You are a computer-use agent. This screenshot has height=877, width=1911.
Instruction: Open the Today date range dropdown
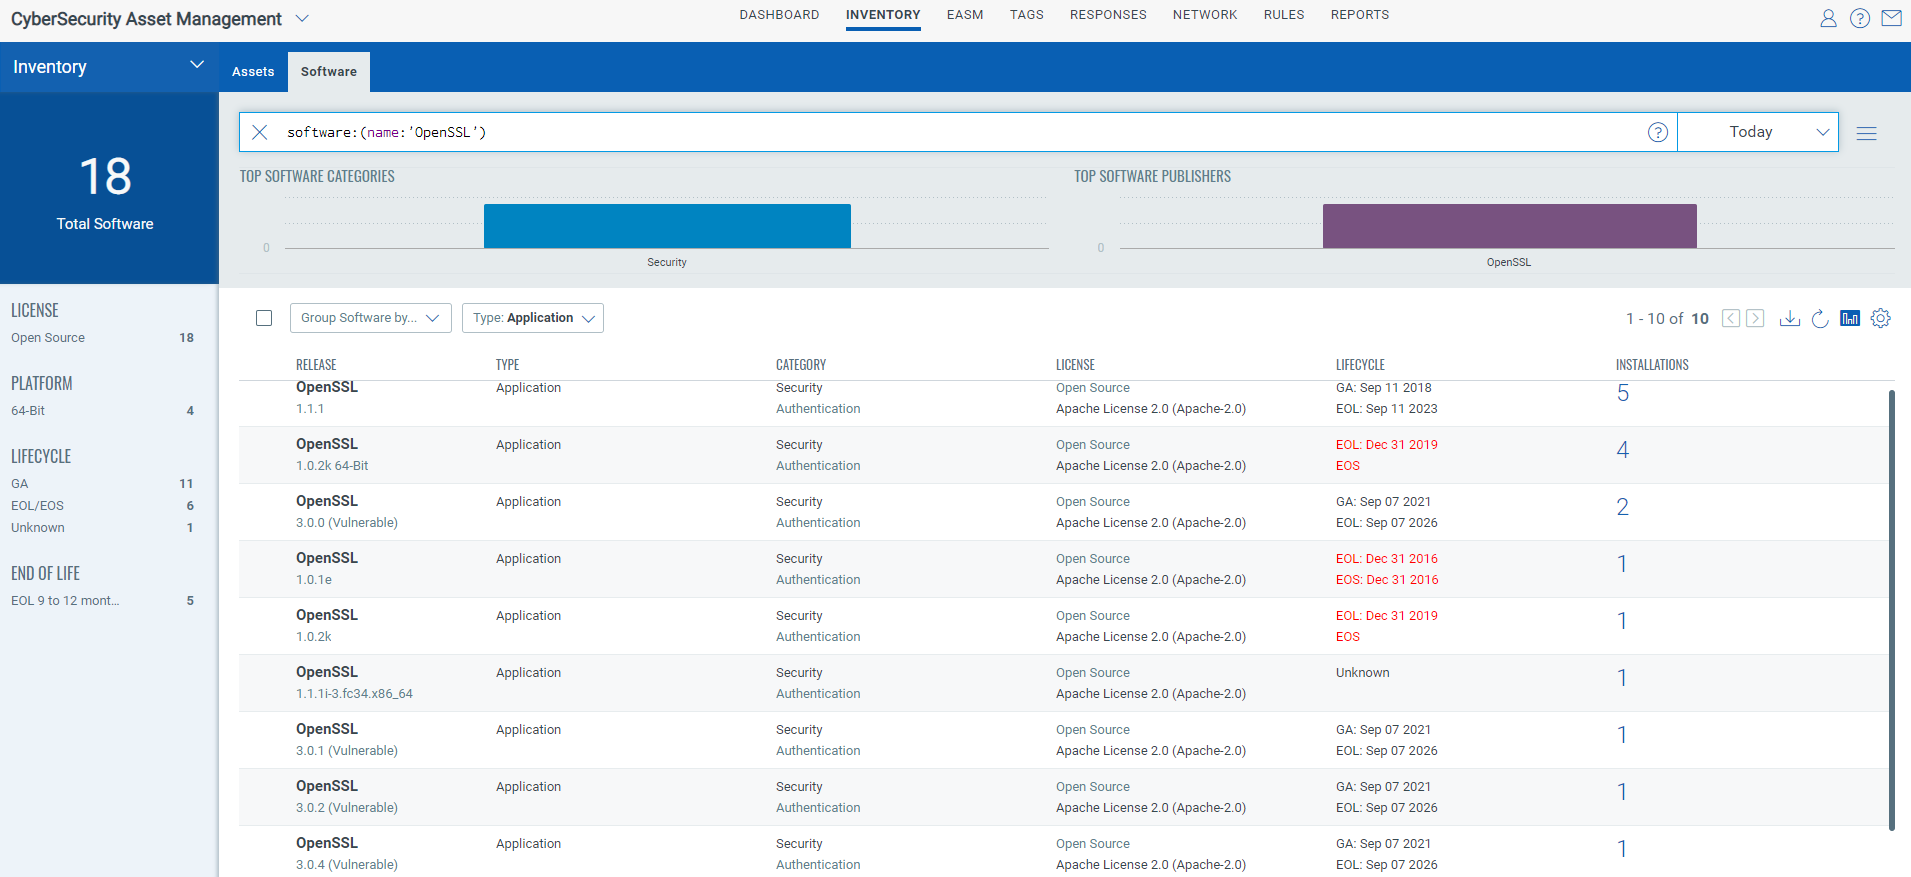pyautogui.click(x=1758, y=132)
